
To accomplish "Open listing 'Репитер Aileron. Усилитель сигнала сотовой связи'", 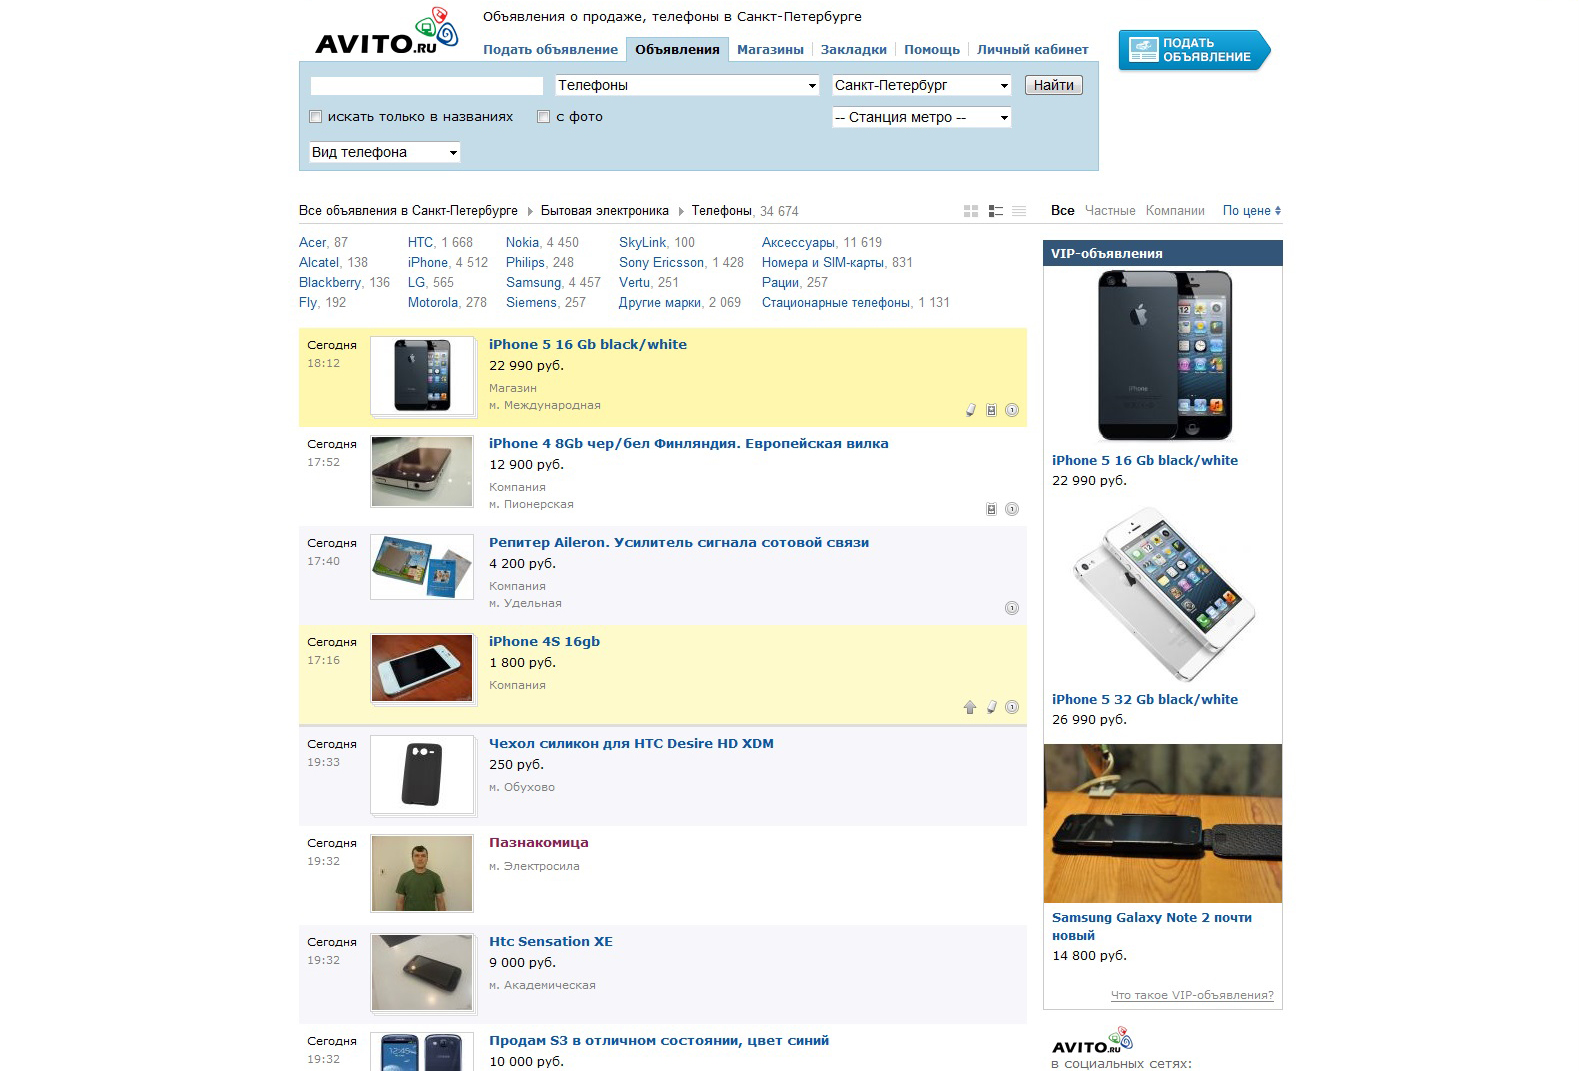I will tap(679, 543).
